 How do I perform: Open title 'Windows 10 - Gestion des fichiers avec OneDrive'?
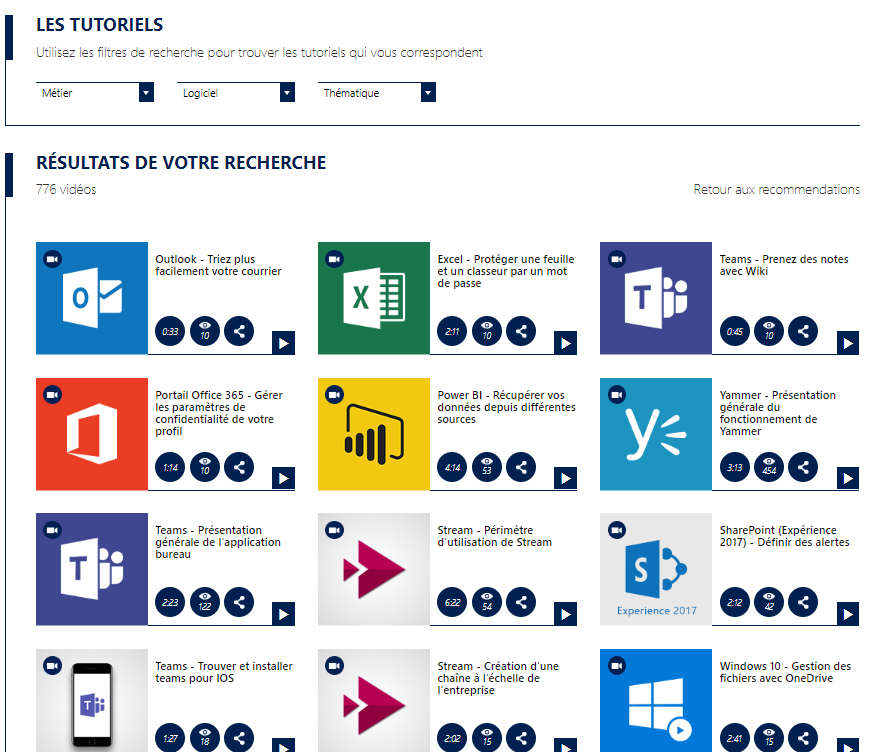785,672
